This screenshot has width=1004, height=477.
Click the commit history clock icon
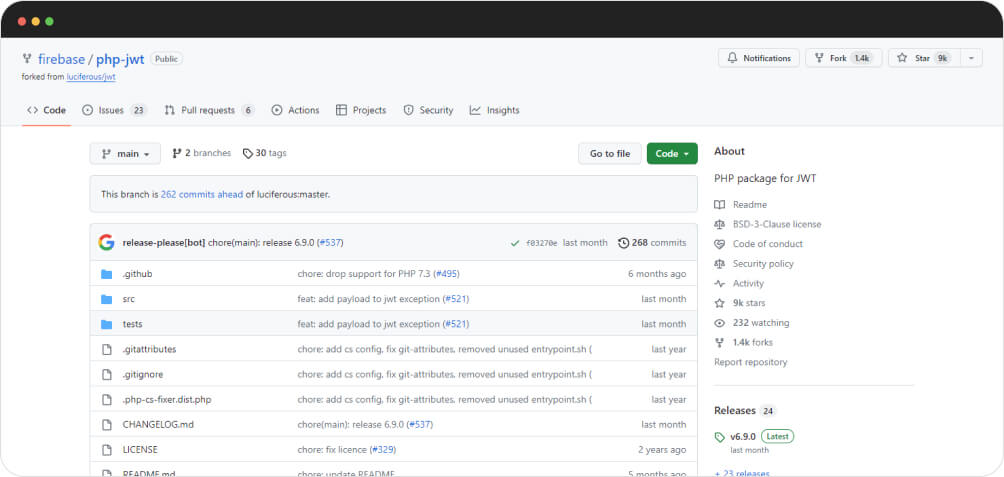624,243
